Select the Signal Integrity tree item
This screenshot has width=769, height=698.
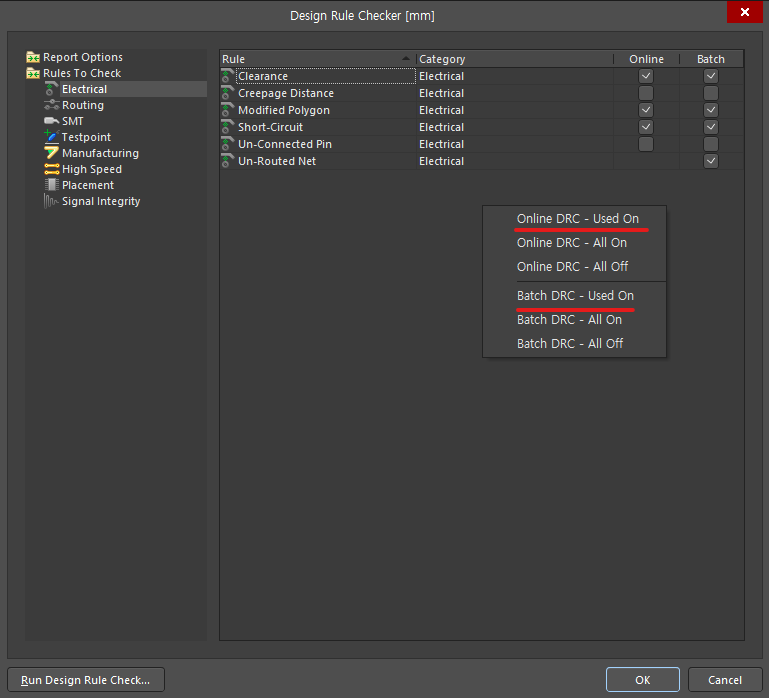(101, 201)
